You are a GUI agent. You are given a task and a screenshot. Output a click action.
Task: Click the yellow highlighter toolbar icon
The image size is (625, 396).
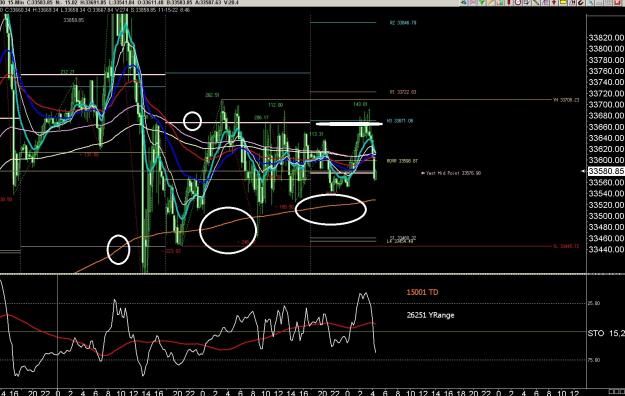[563, 2]
